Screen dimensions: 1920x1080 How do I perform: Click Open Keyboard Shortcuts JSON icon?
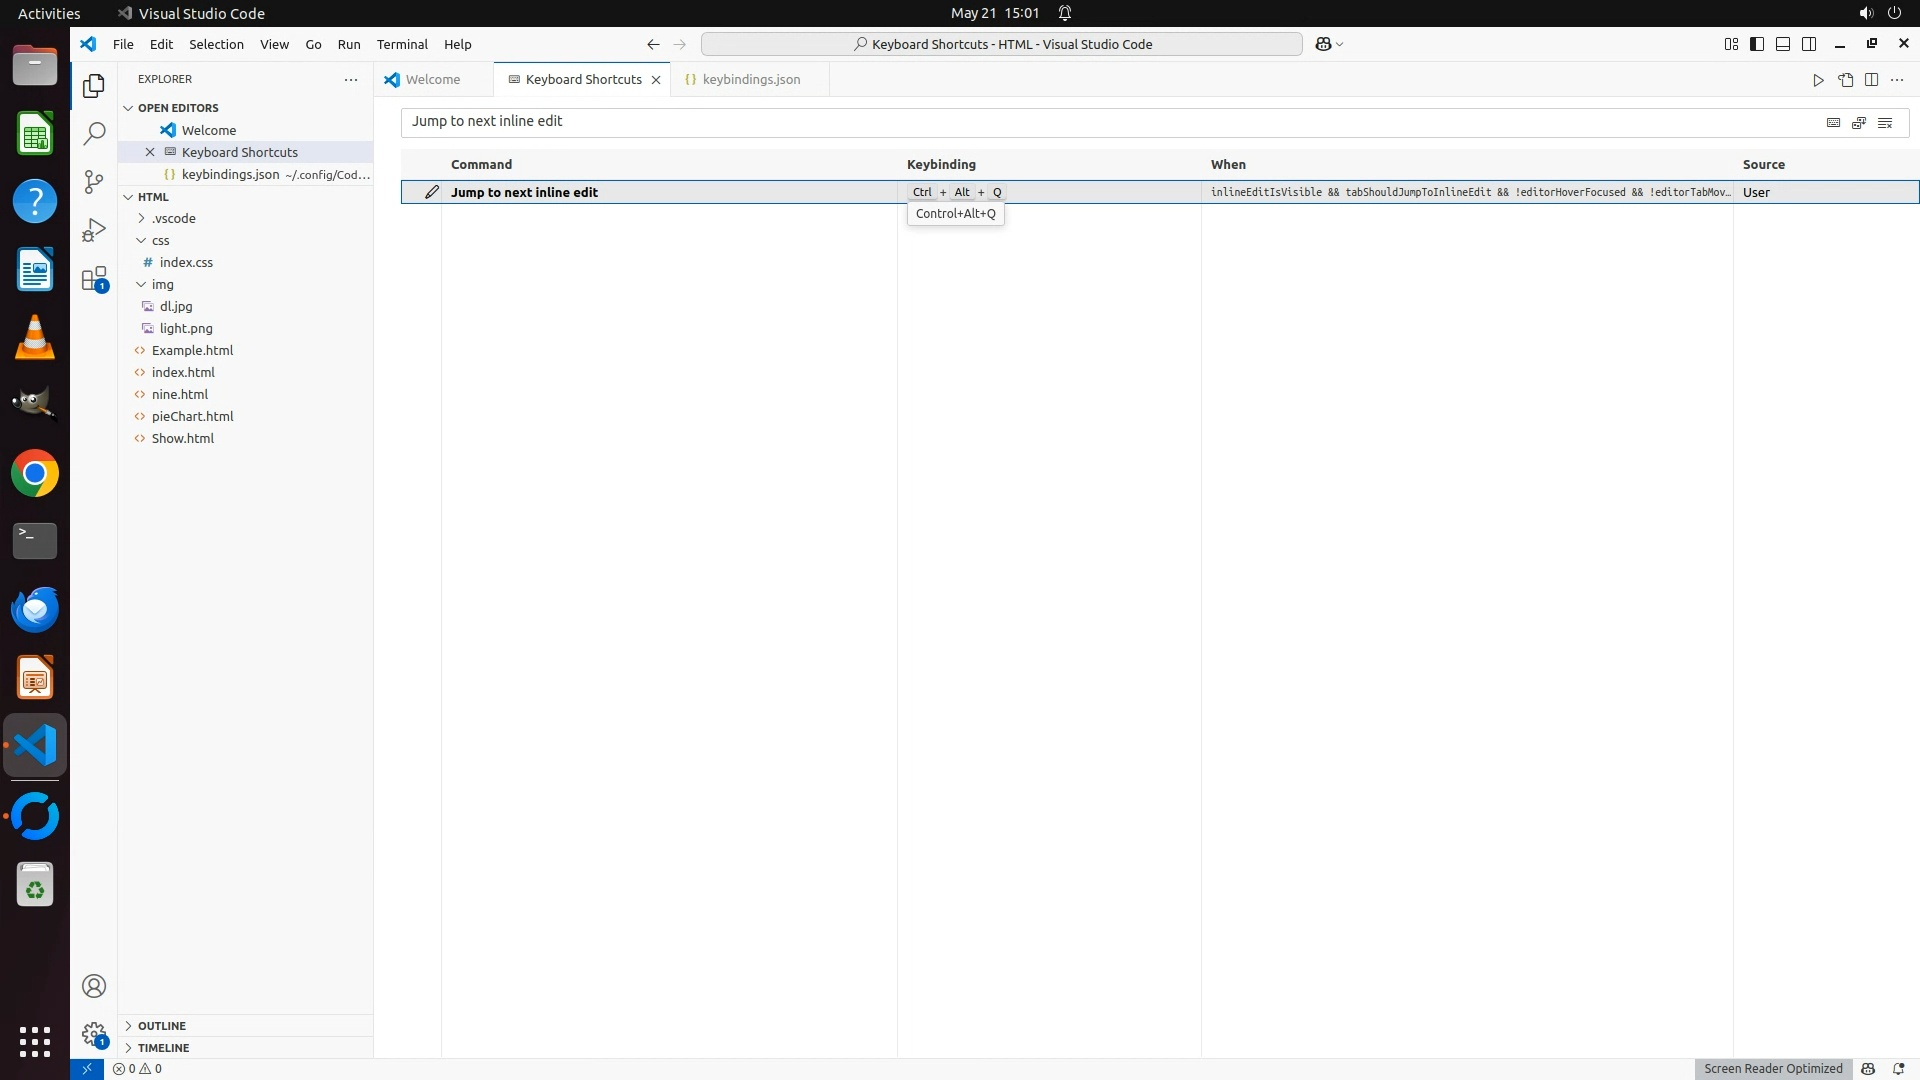click(x=1845, y=80)
